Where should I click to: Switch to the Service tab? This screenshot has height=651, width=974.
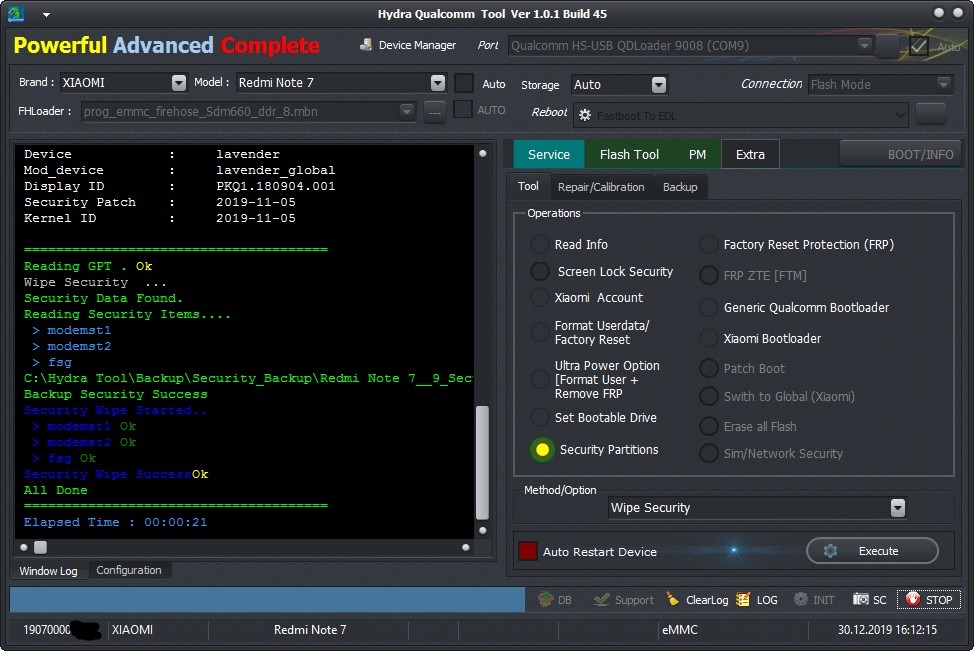[548, 154]
